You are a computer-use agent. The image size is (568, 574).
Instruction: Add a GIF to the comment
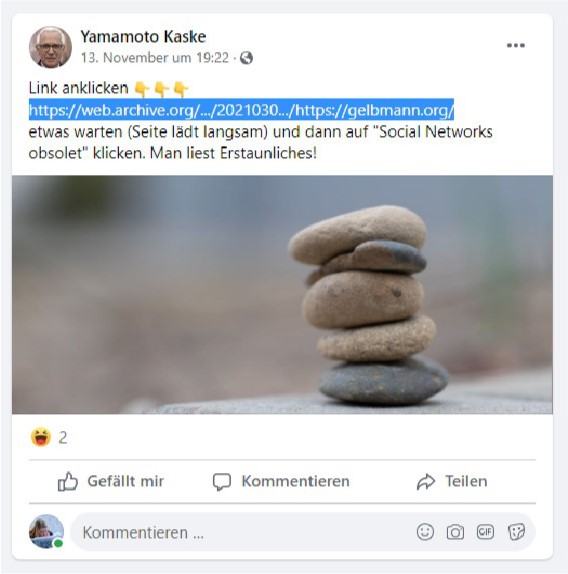point(485,532)
